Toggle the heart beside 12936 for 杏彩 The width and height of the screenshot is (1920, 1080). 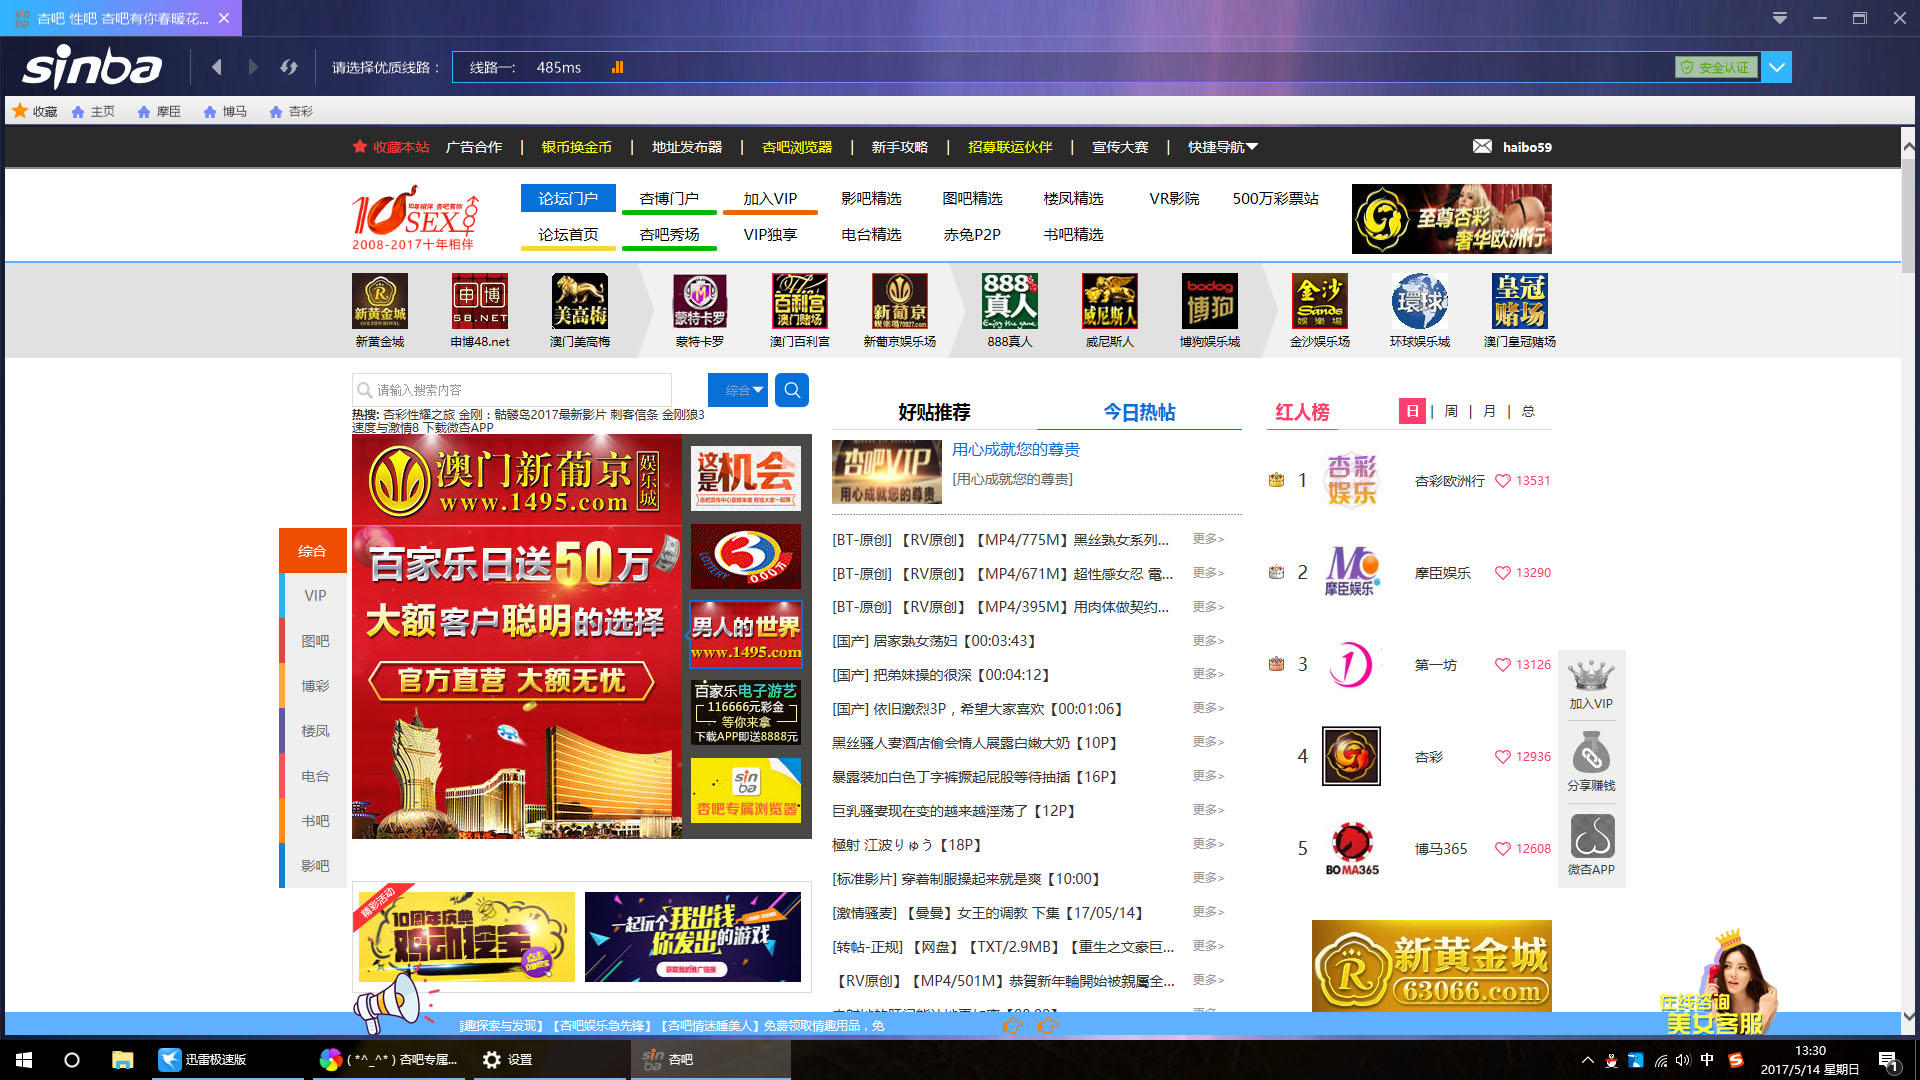[x=1502, y=757]
